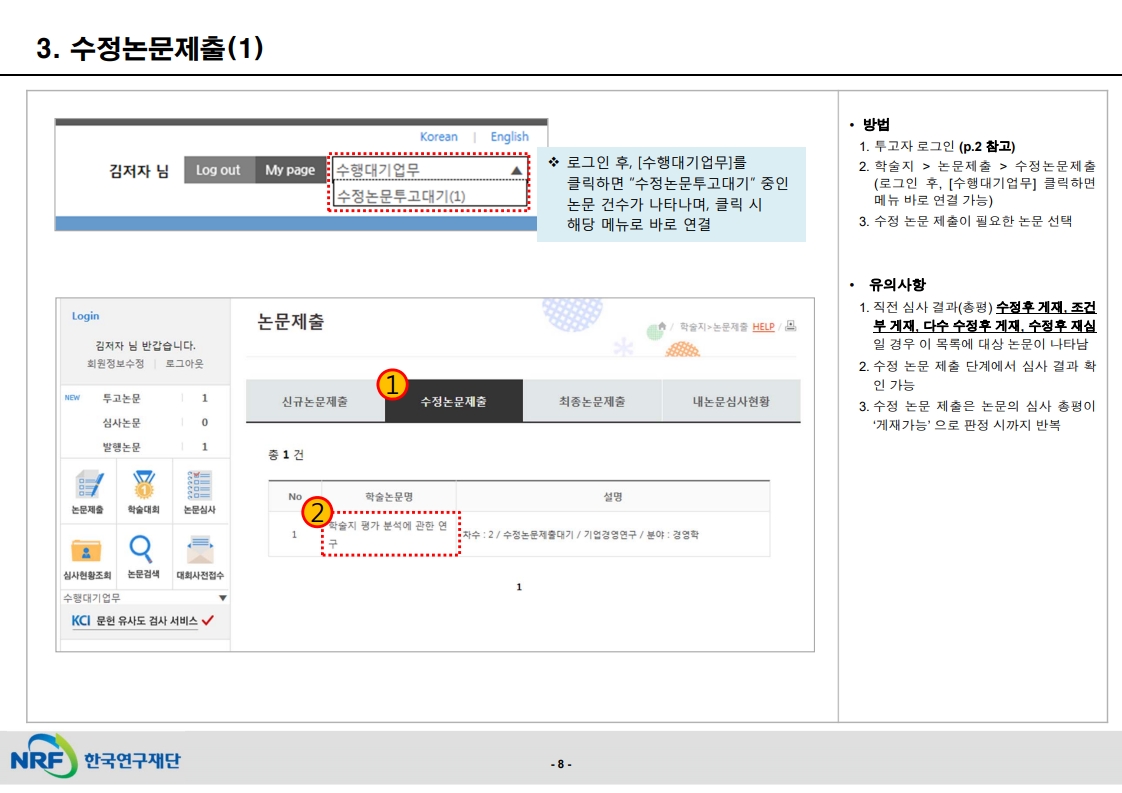Switch to the 신규논문제출 tab

(x=315, y=401)
